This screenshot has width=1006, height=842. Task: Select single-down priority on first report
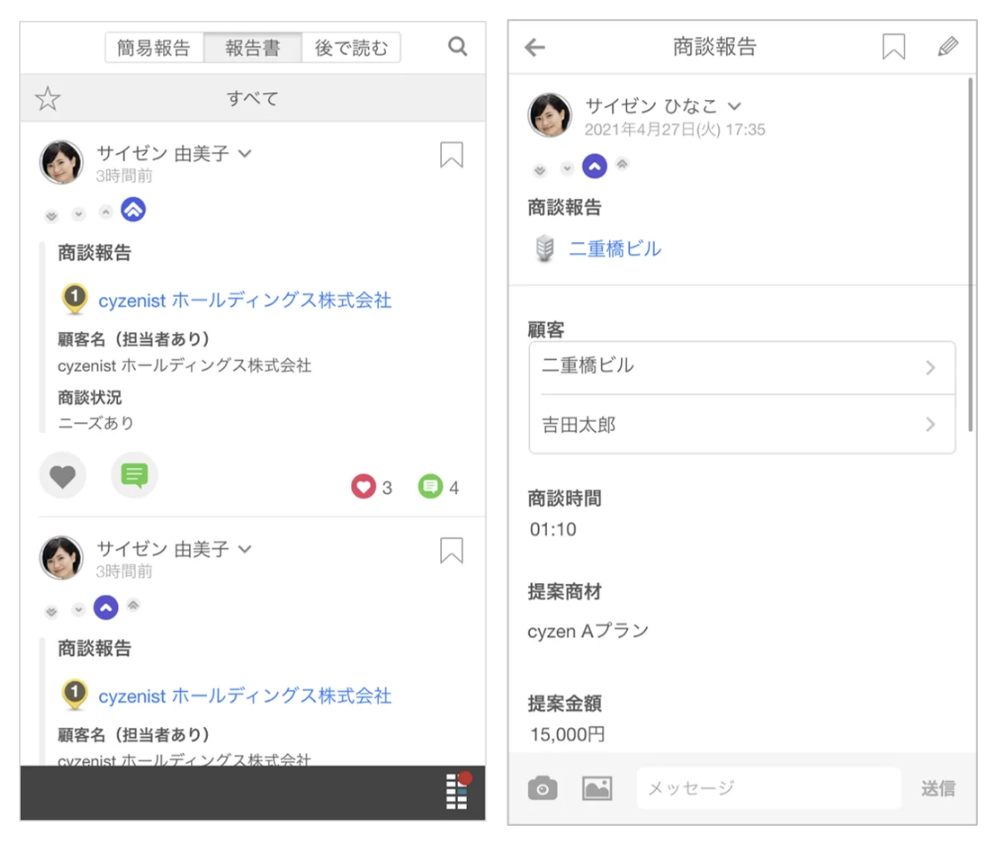coord(78,213)
